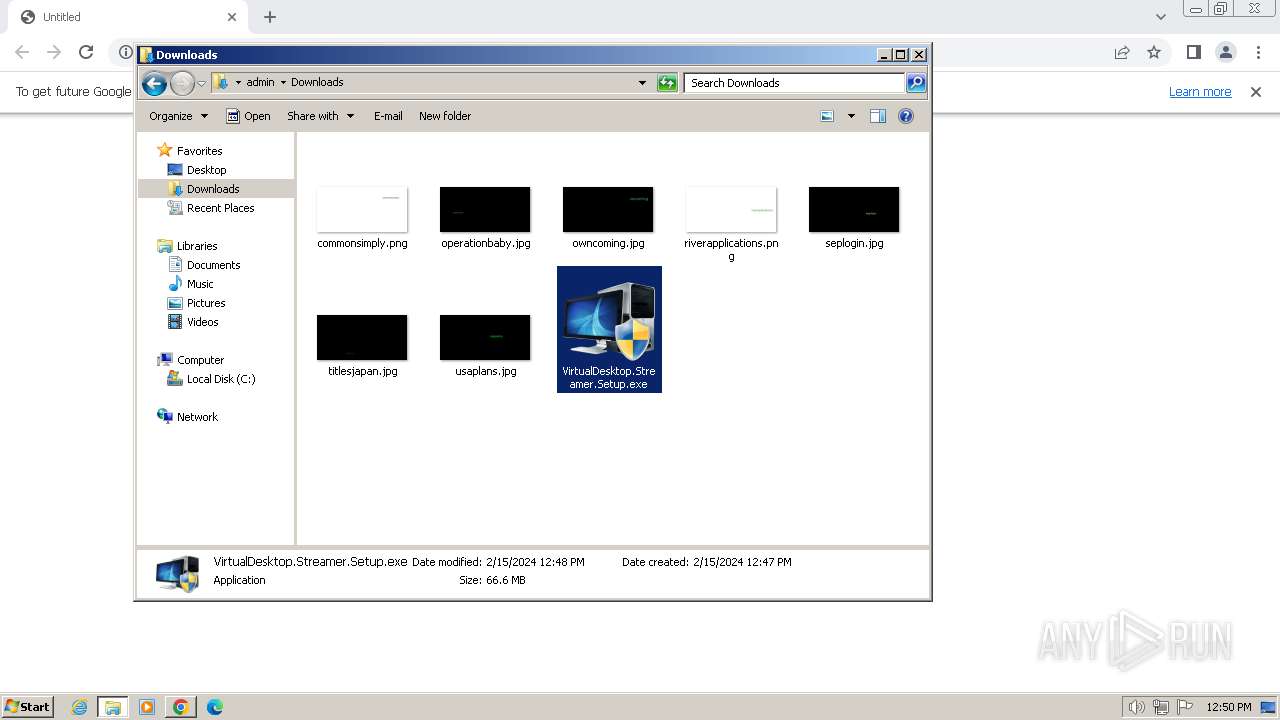
Task: Expand the view options dropdown arrow
Action: point(851,116)
